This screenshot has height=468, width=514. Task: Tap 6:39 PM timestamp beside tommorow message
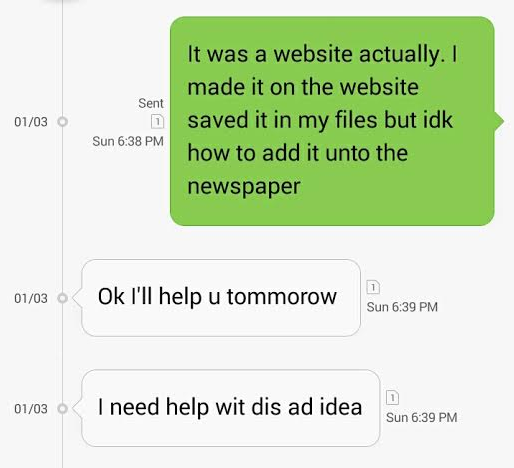coord(402,307)
